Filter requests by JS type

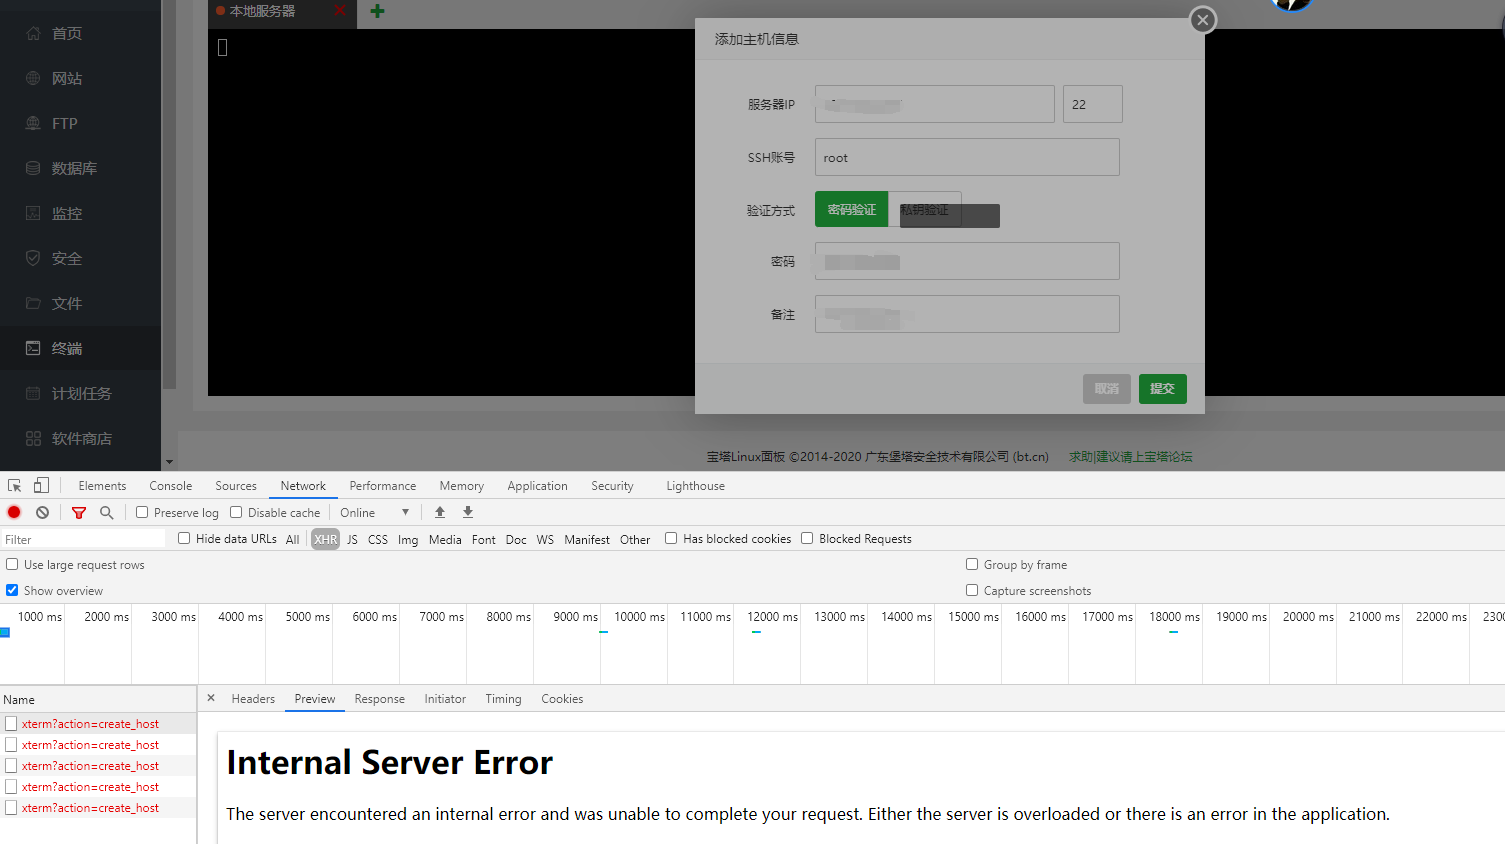tap(352, 539)
